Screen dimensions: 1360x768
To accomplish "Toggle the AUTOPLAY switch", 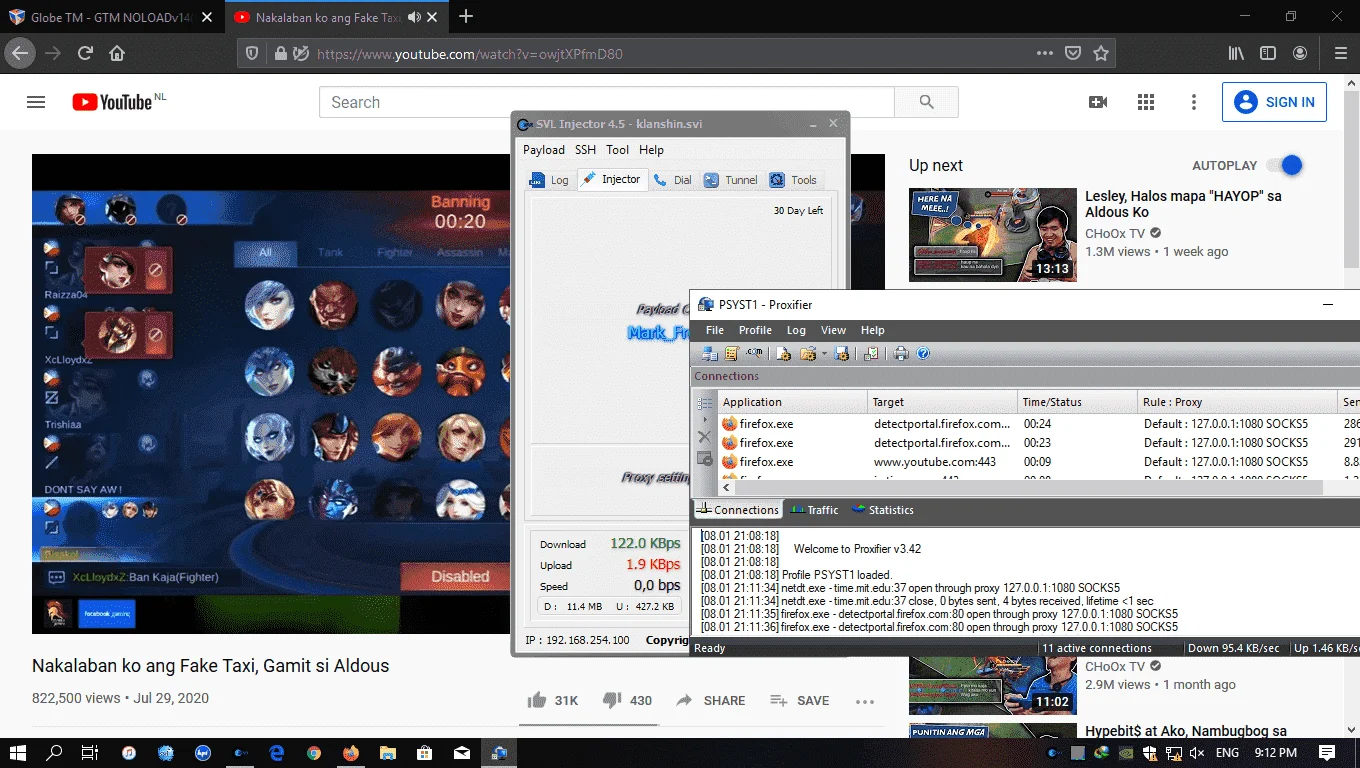I will point(1285,165).
